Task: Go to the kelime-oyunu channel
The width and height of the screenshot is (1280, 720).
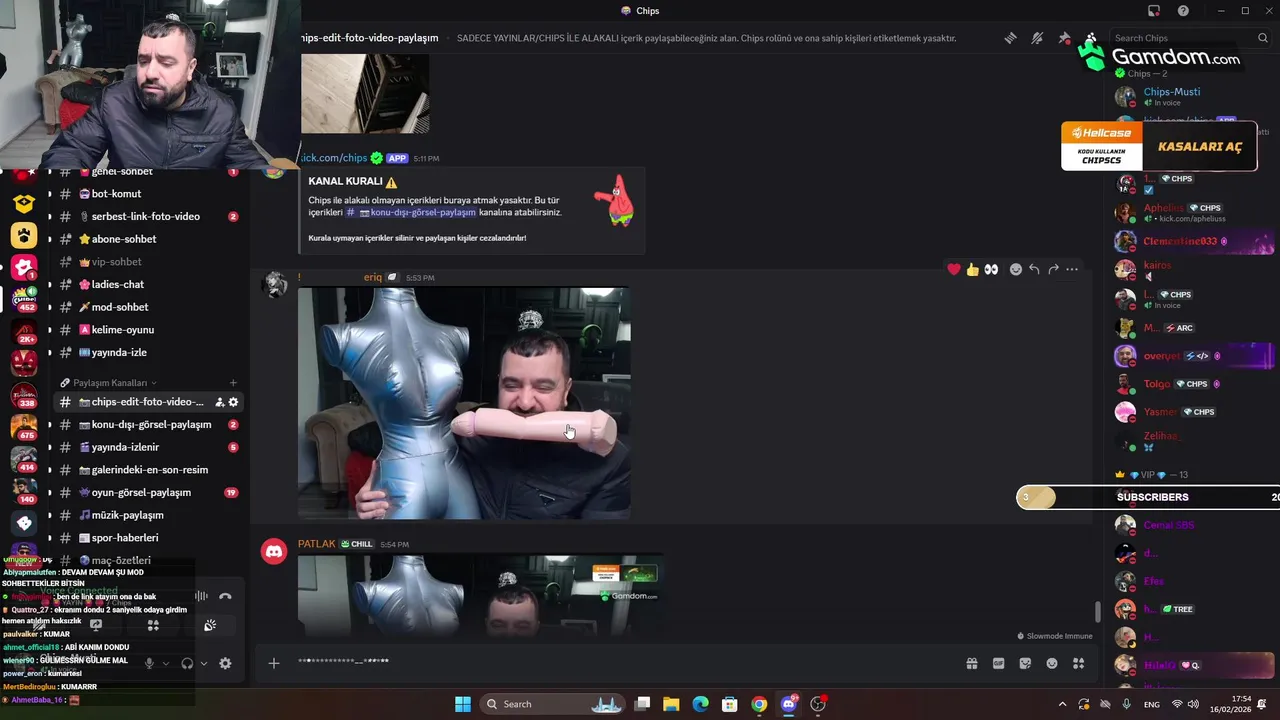Action: [x=147, y=330]
